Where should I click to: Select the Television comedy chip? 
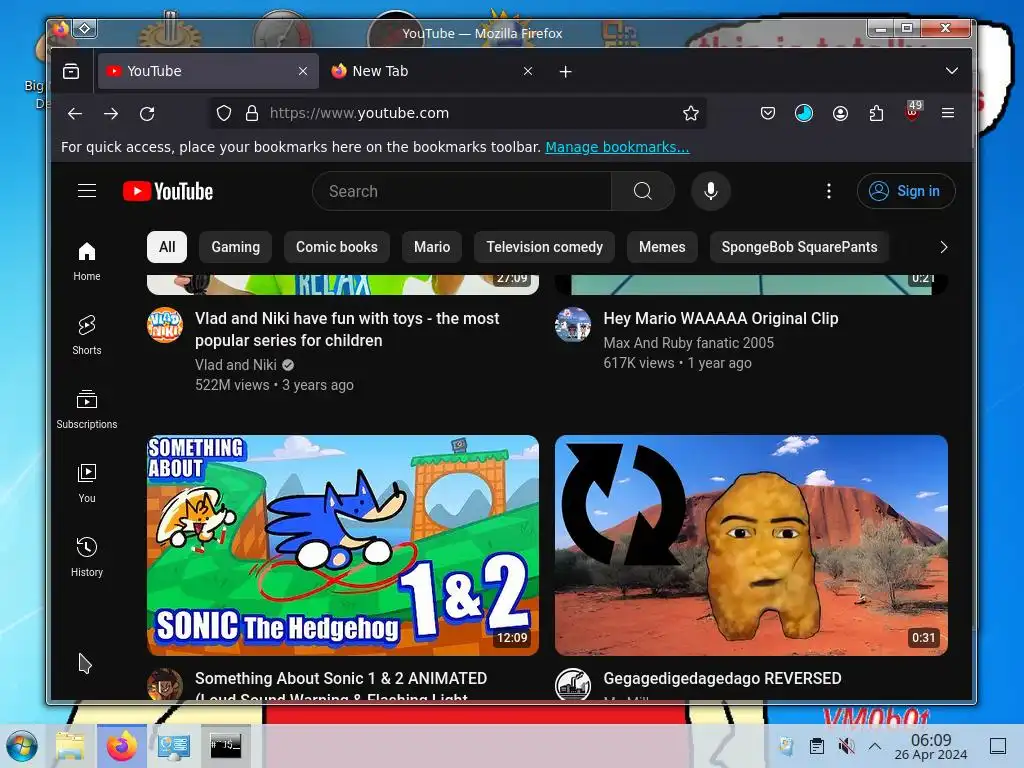(545, 247)
